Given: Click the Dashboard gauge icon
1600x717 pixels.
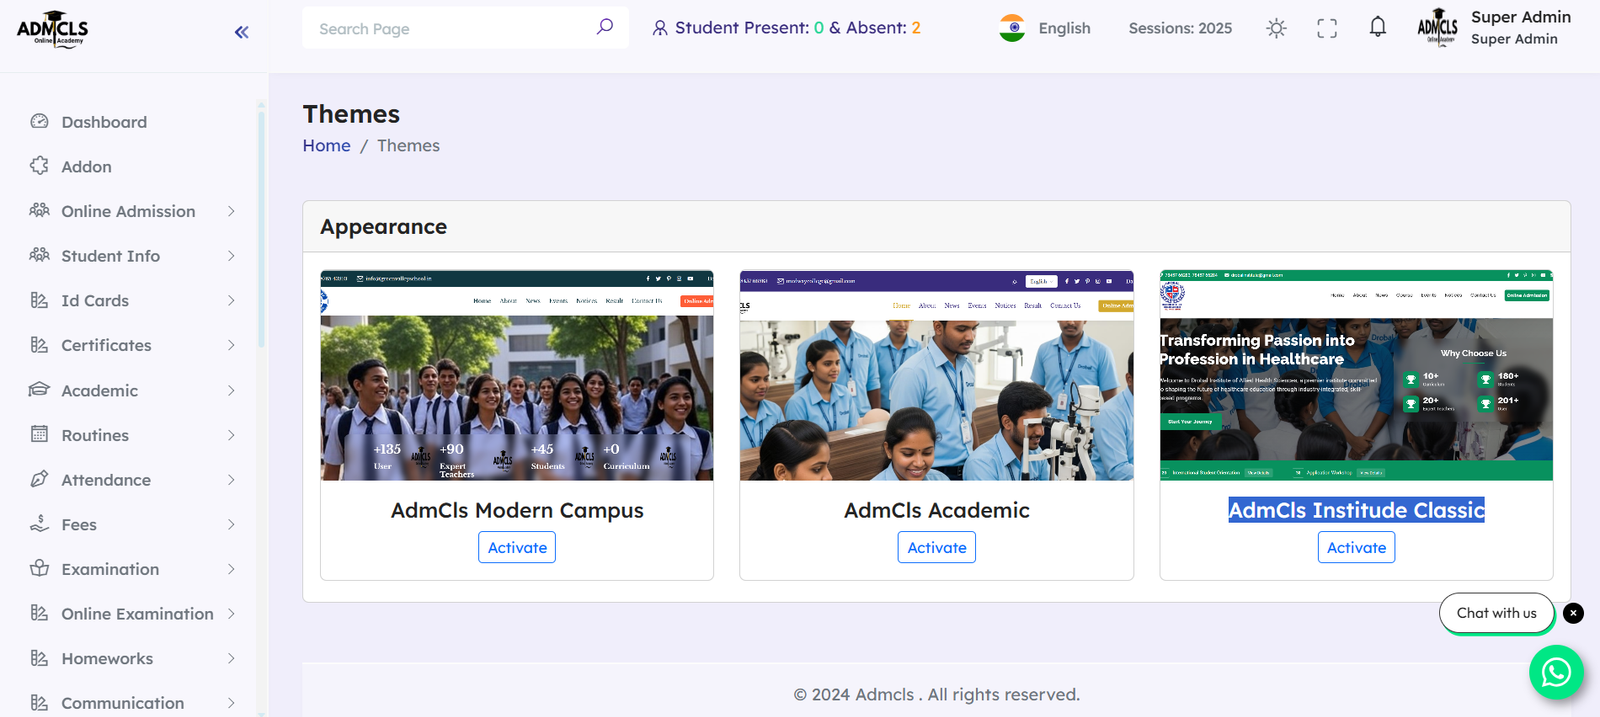Looking at the screenshot, I should point(39,121).
